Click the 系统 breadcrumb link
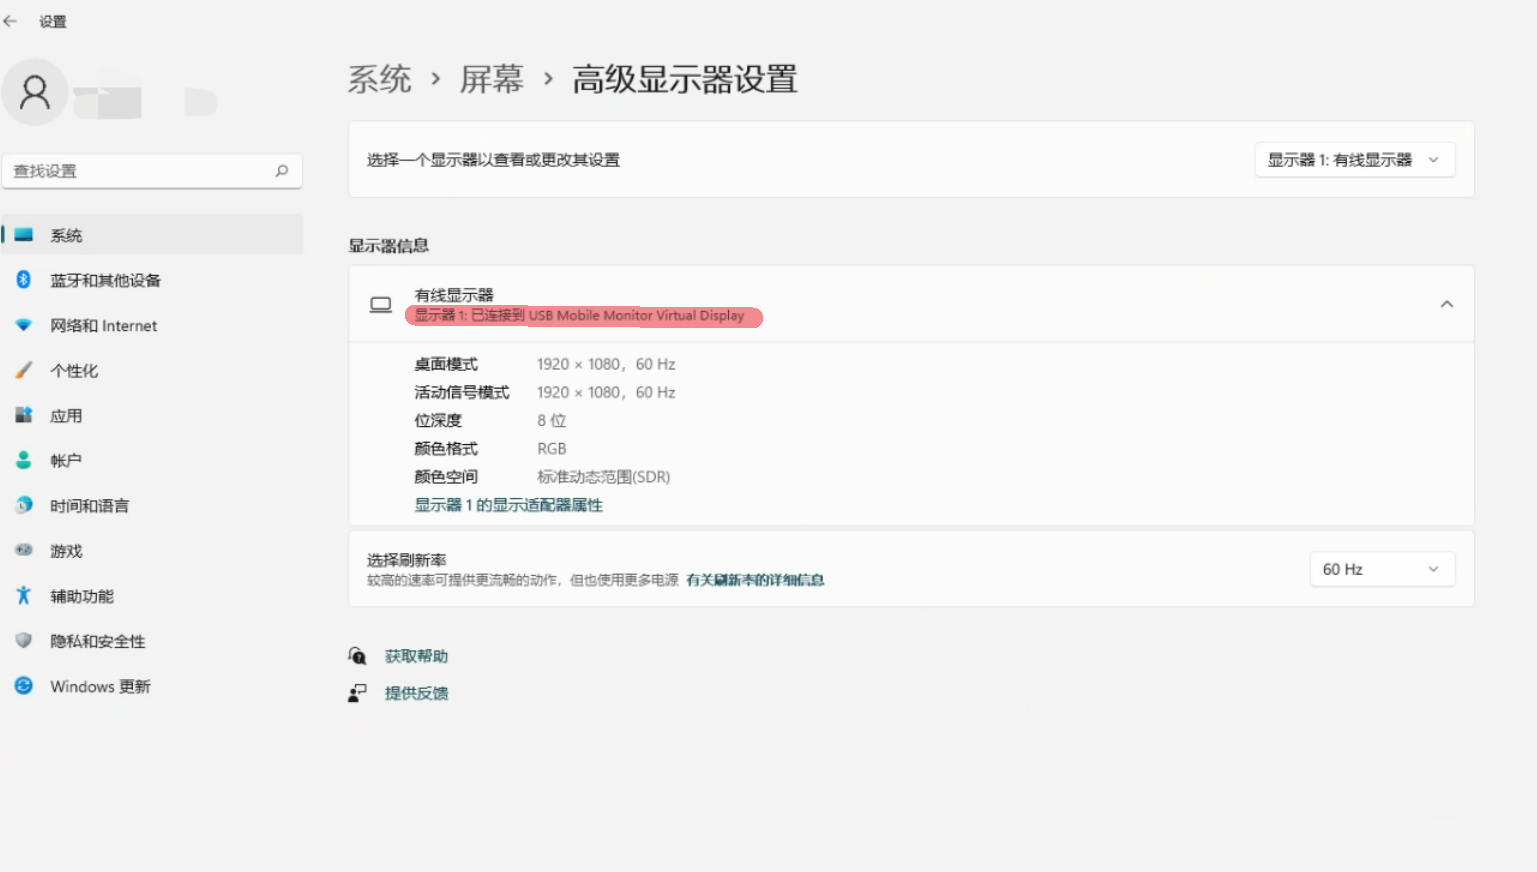1537x872 pixels. click(380, 79)
